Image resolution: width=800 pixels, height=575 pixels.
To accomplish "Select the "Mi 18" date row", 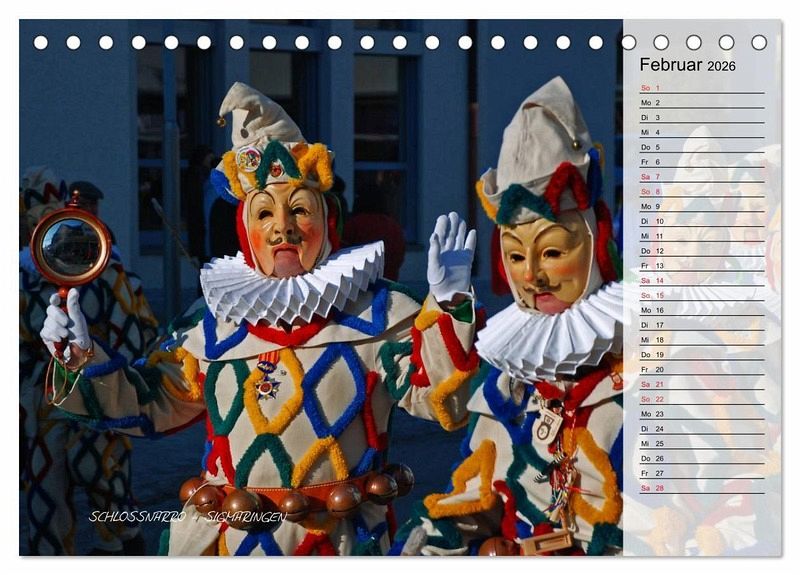I will coord(701,340).
